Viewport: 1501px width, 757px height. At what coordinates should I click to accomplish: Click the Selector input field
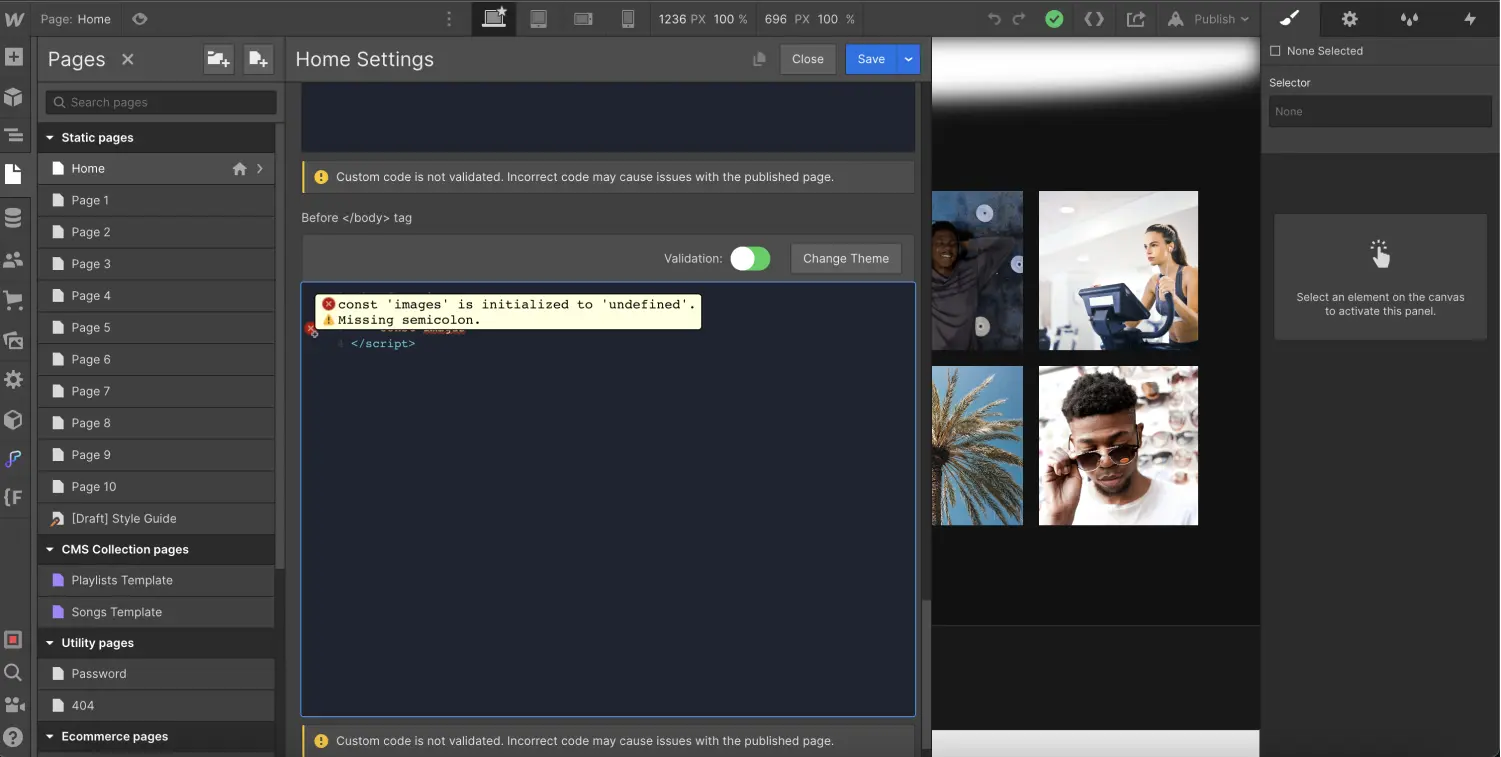click(x=1380, y=112)
